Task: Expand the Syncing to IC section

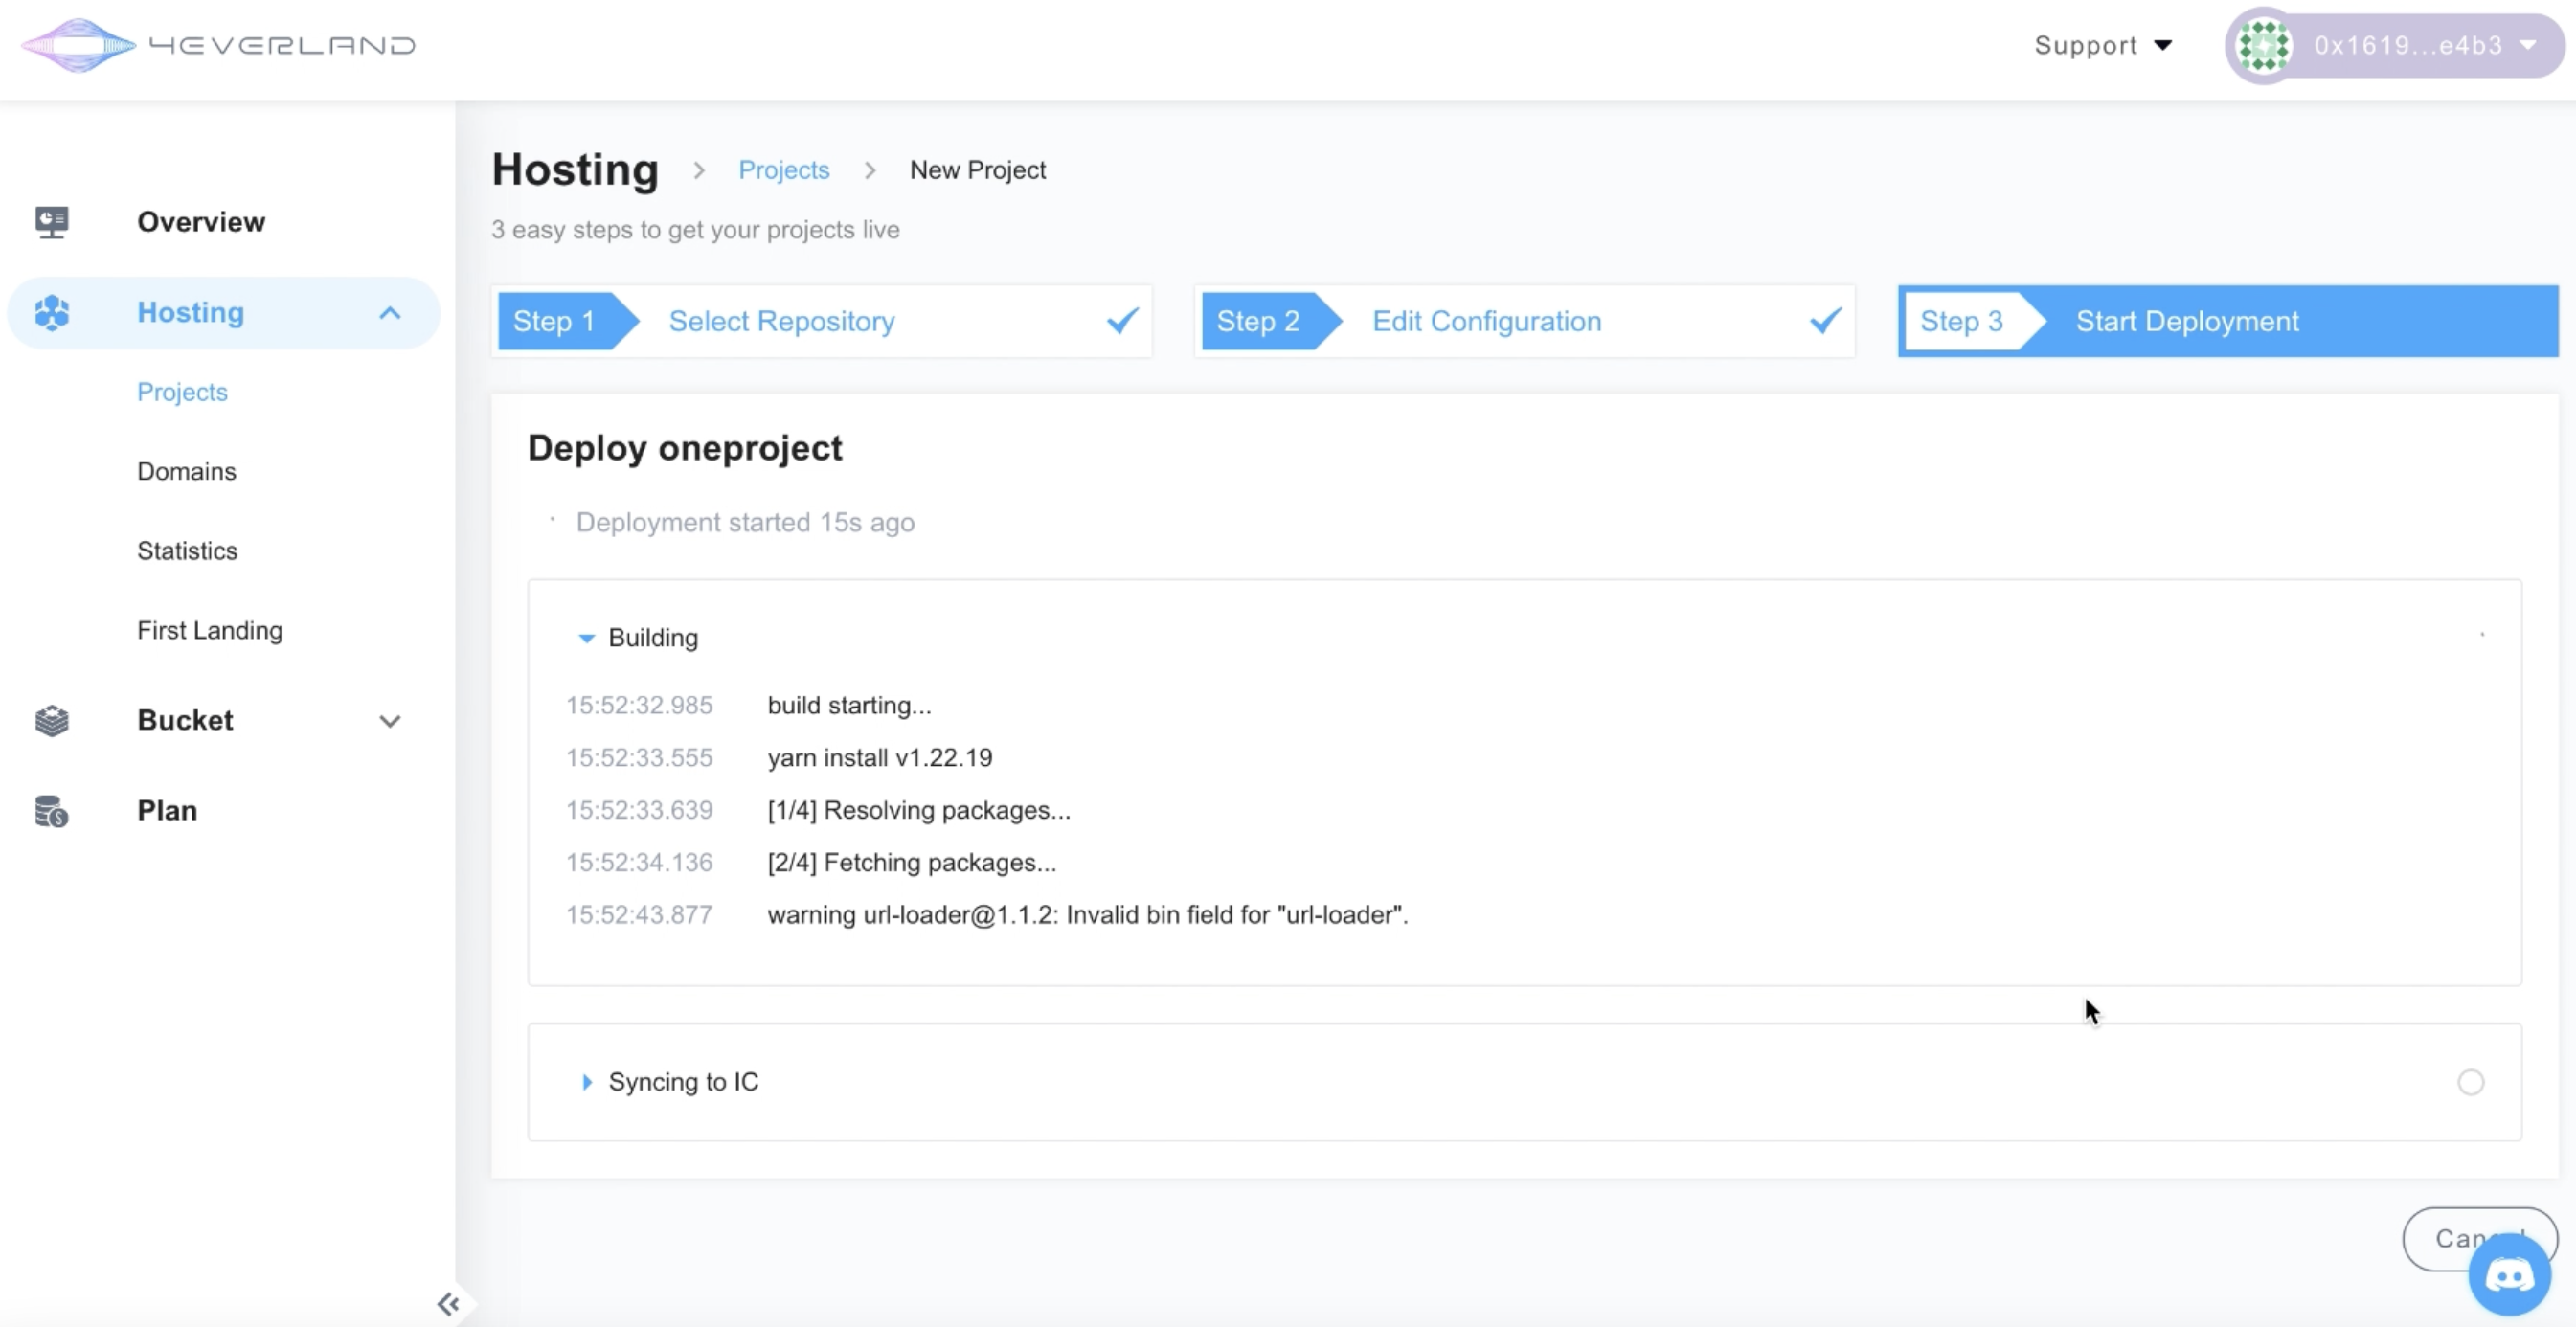Action: coord(587,1082)
